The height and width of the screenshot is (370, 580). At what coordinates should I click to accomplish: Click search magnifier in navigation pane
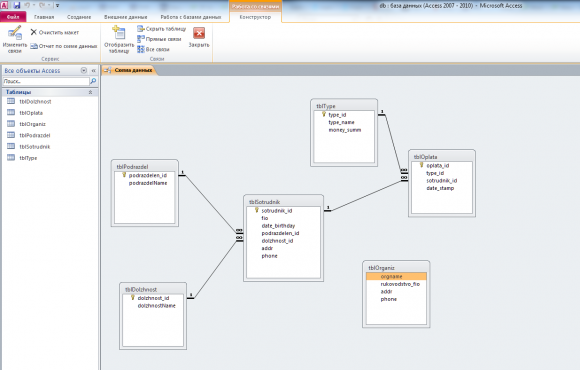point(93,81)
